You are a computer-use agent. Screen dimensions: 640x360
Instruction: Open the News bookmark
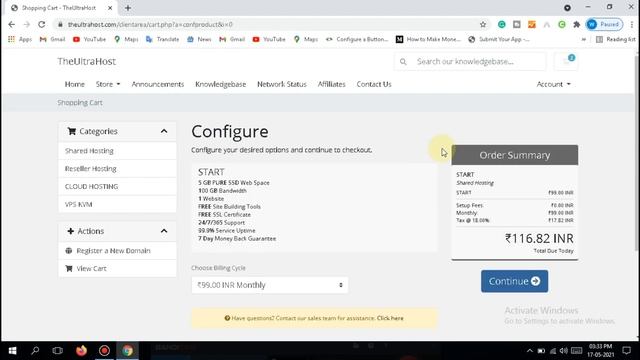[199, 39]
